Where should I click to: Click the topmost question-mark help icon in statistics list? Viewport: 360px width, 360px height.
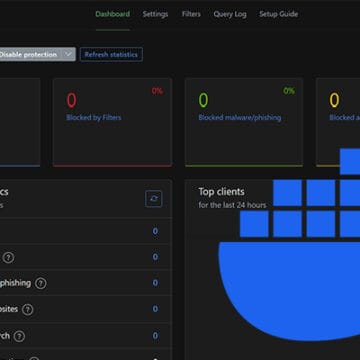(9, 257)
